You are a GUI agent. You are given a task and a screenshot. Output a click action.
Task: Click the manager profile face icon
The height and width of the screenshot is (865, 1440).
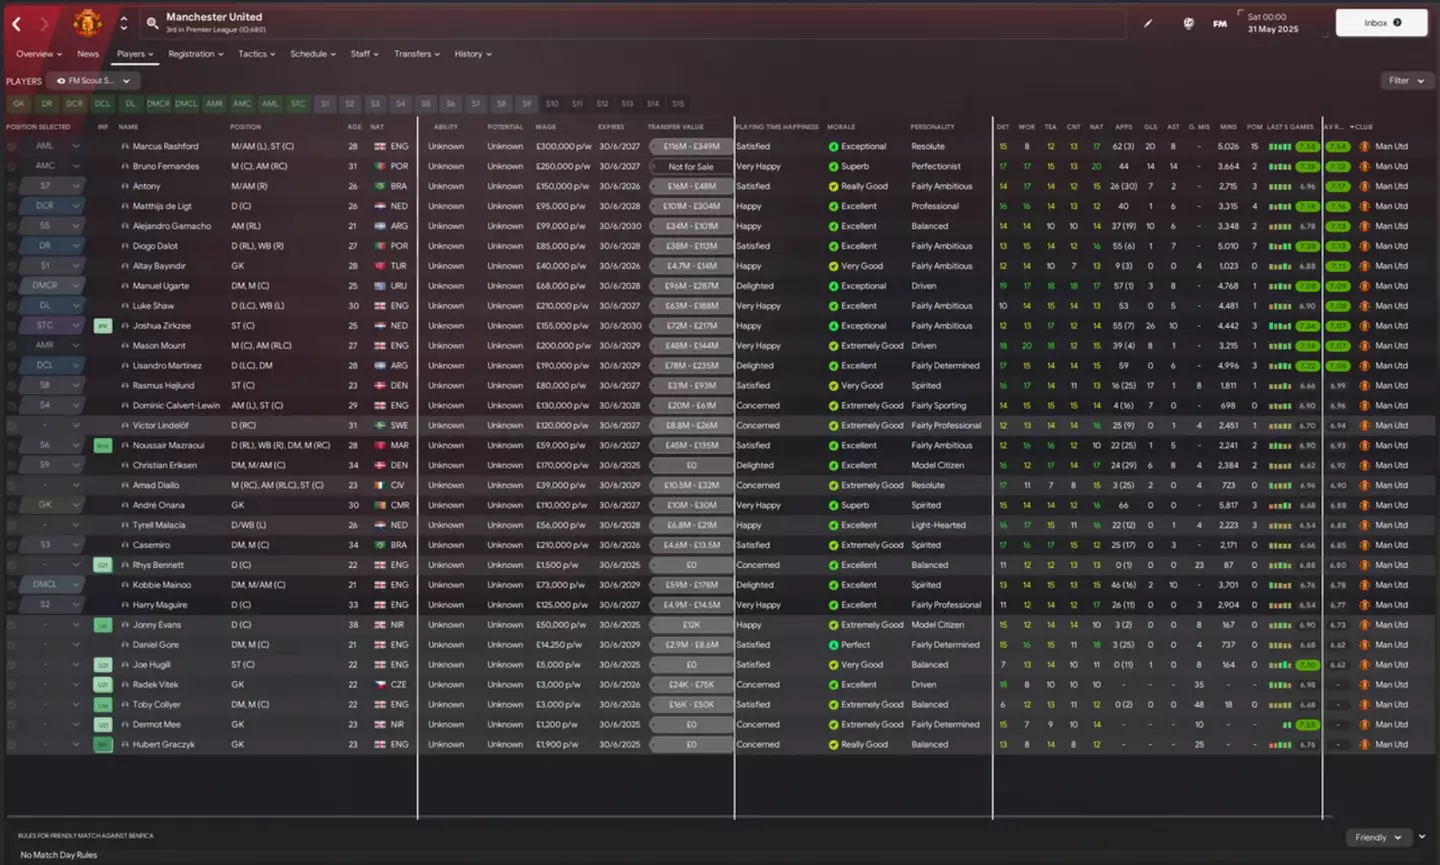1189,22
